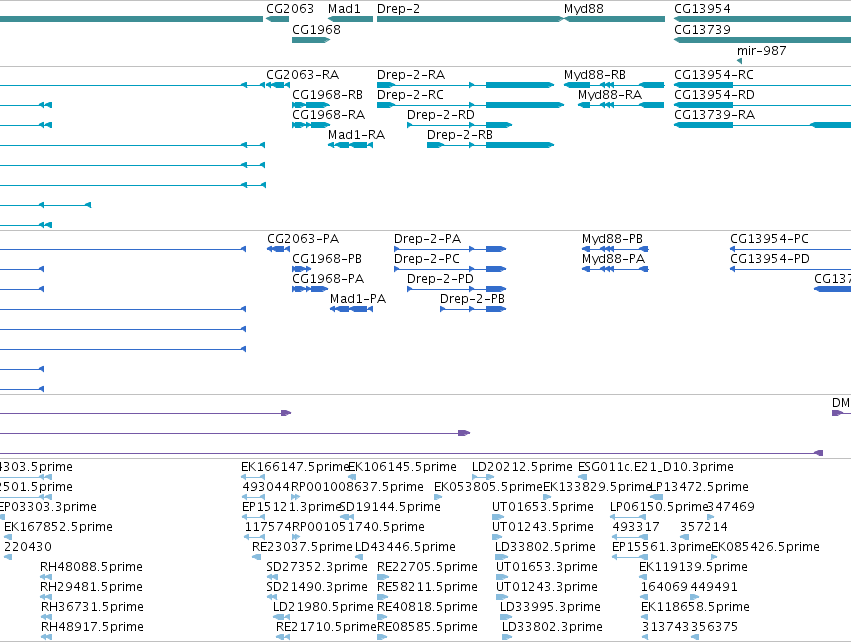Select the SD19144.5prime EST label
Screen dimensions: 851x642
click(390, 507)
